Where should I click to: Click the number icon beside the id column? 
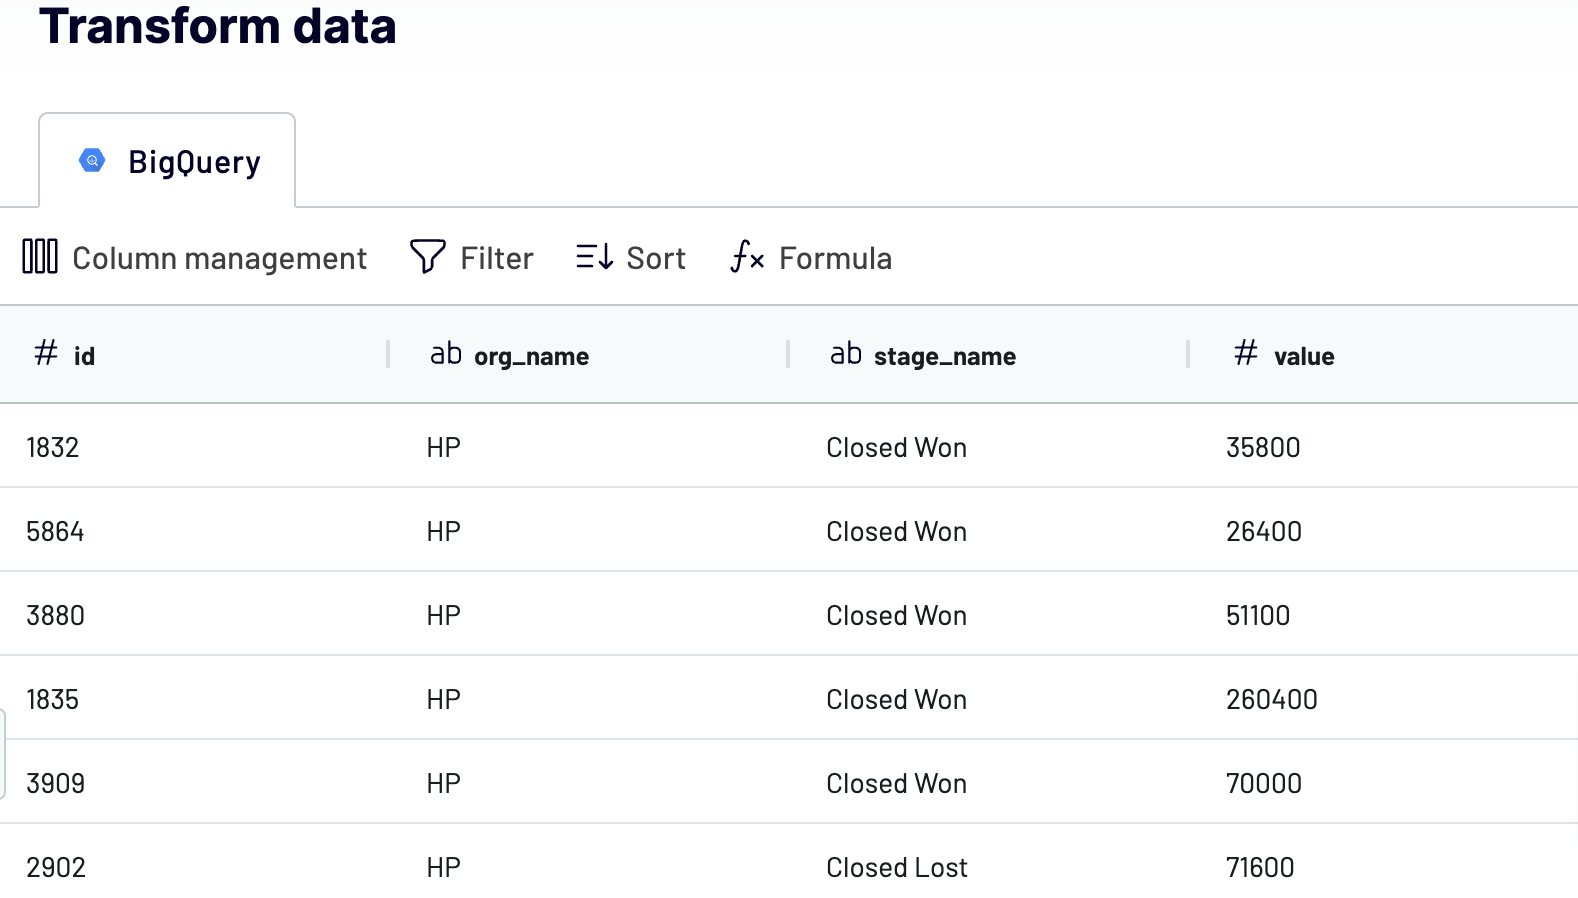point(44,353)
